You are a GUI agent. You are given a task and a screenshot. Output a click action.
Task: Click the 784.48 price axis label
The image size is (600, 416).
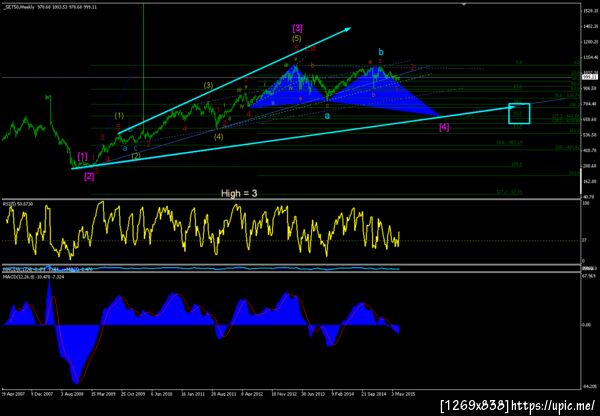(590, 104)
